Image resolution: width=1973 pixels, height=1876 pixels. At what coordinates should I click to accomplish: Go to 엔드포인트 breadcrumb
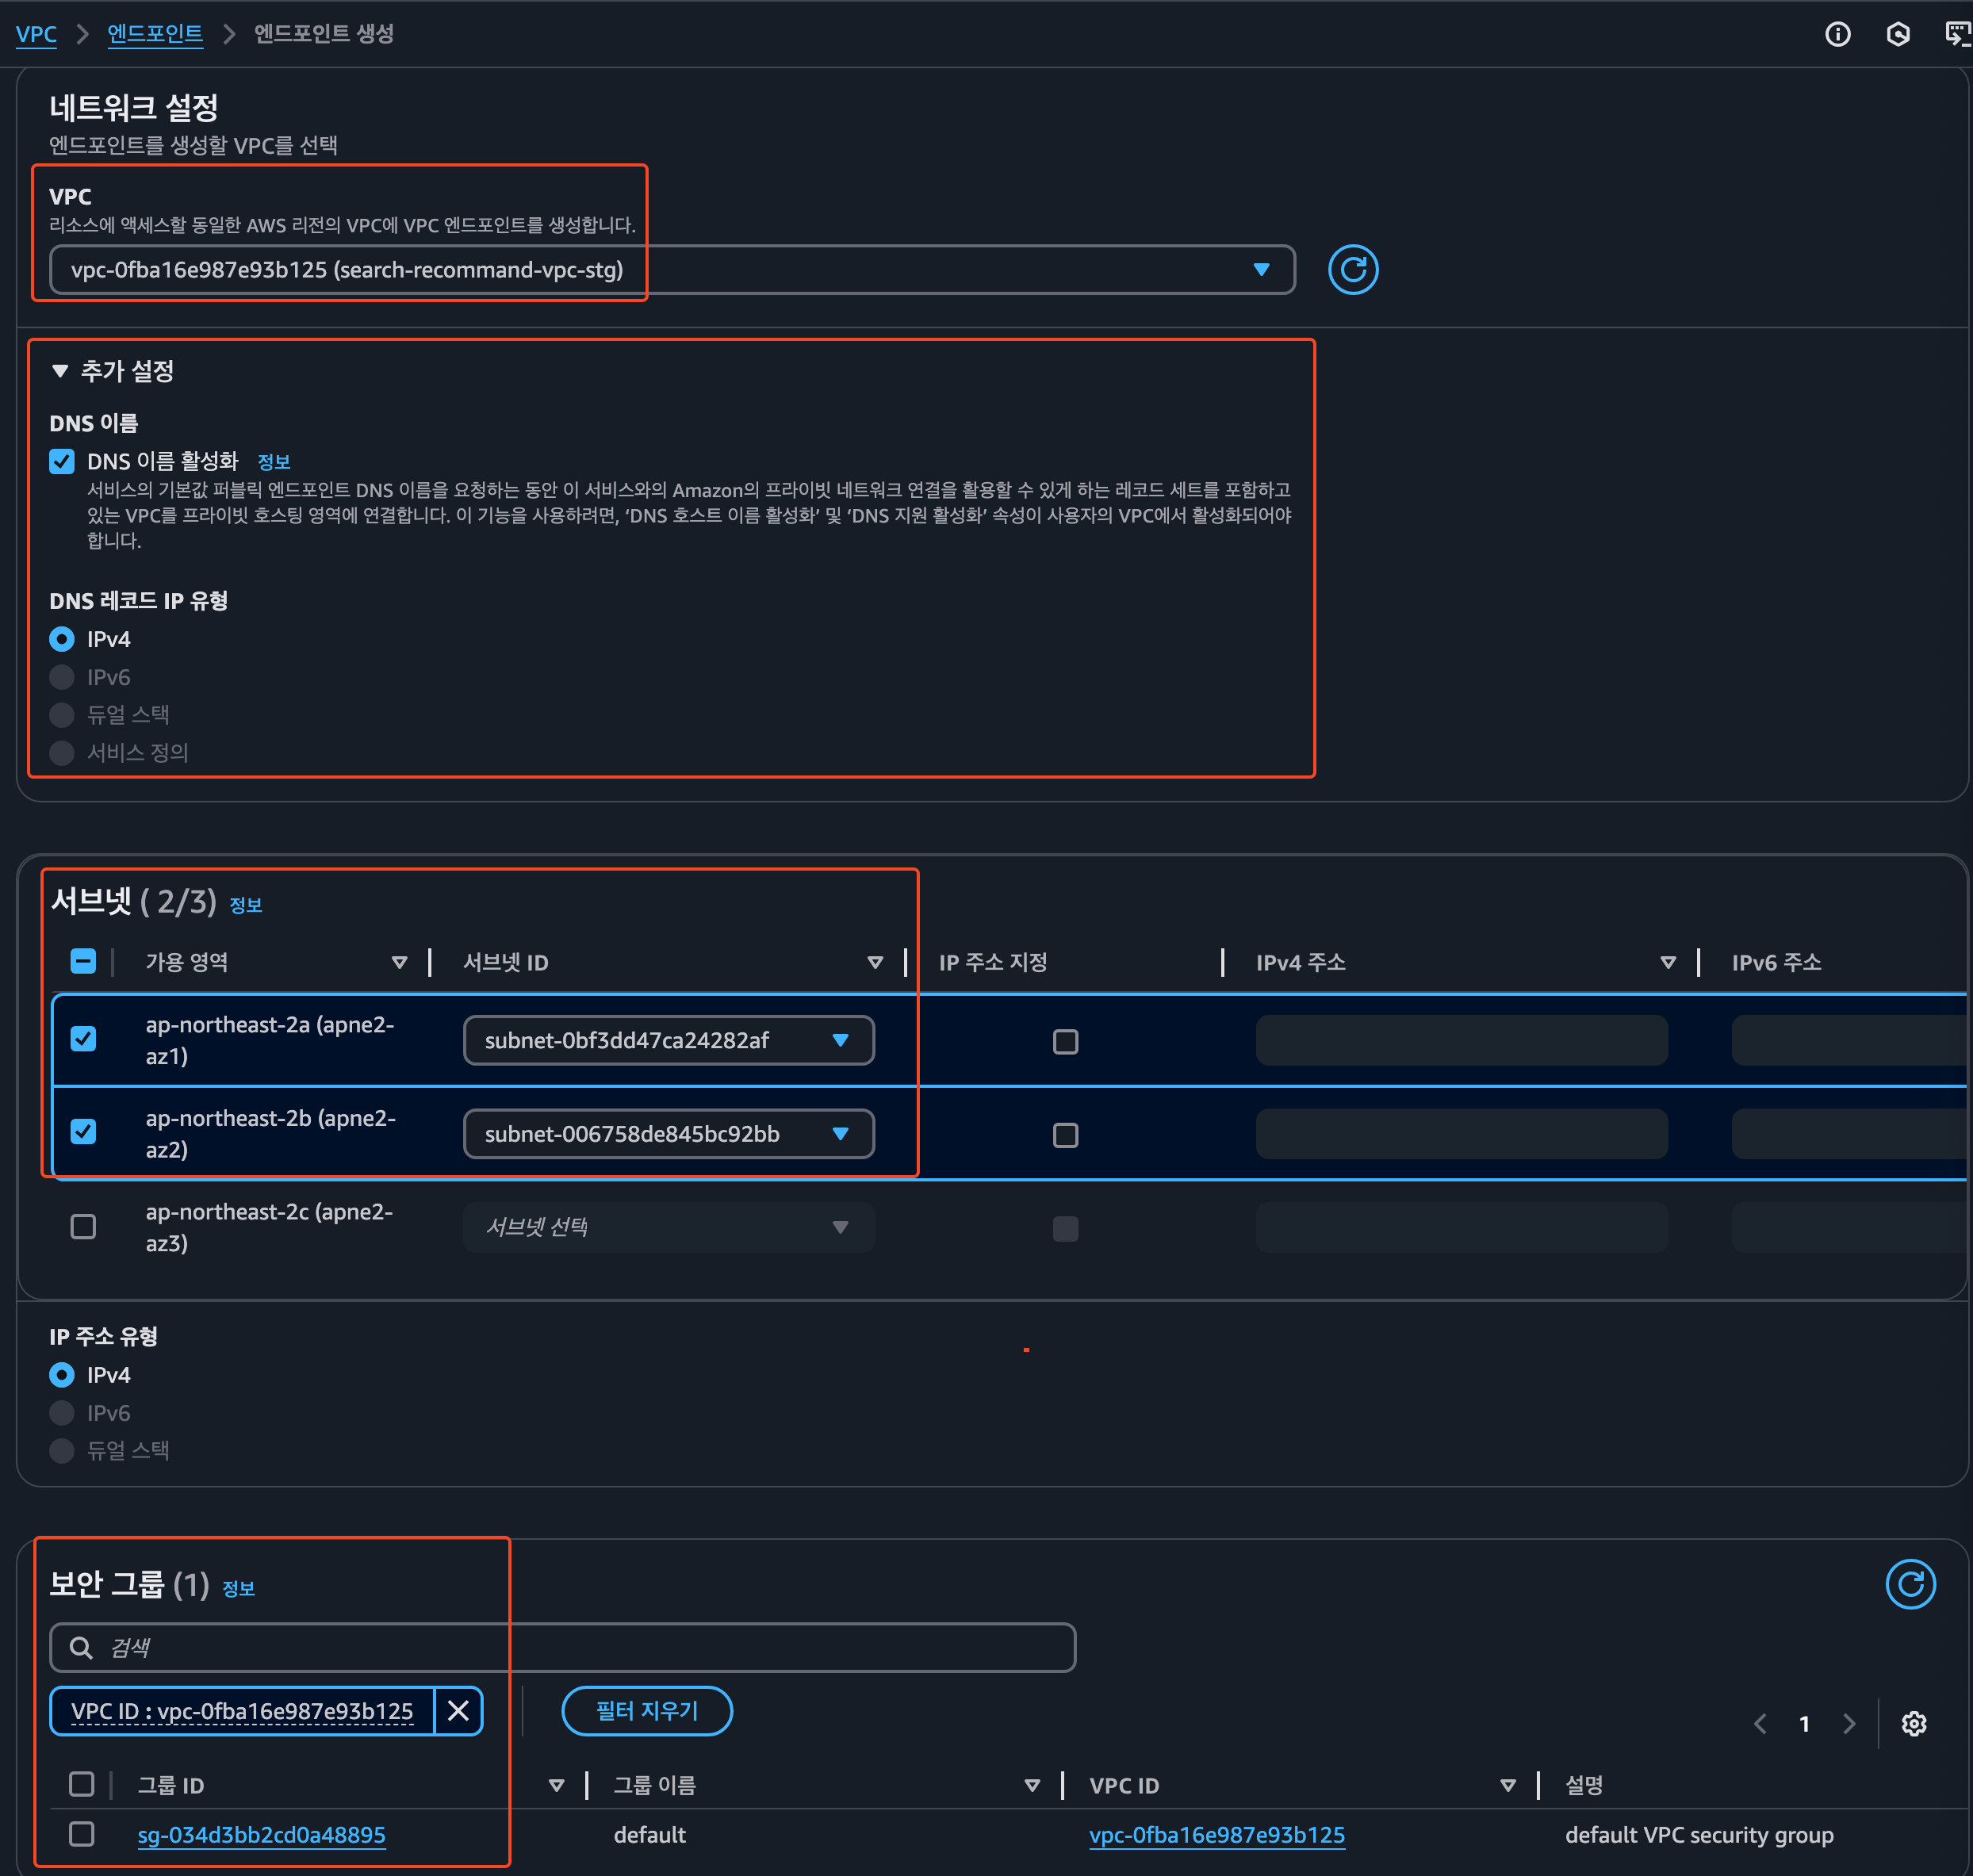pos(155,34)
